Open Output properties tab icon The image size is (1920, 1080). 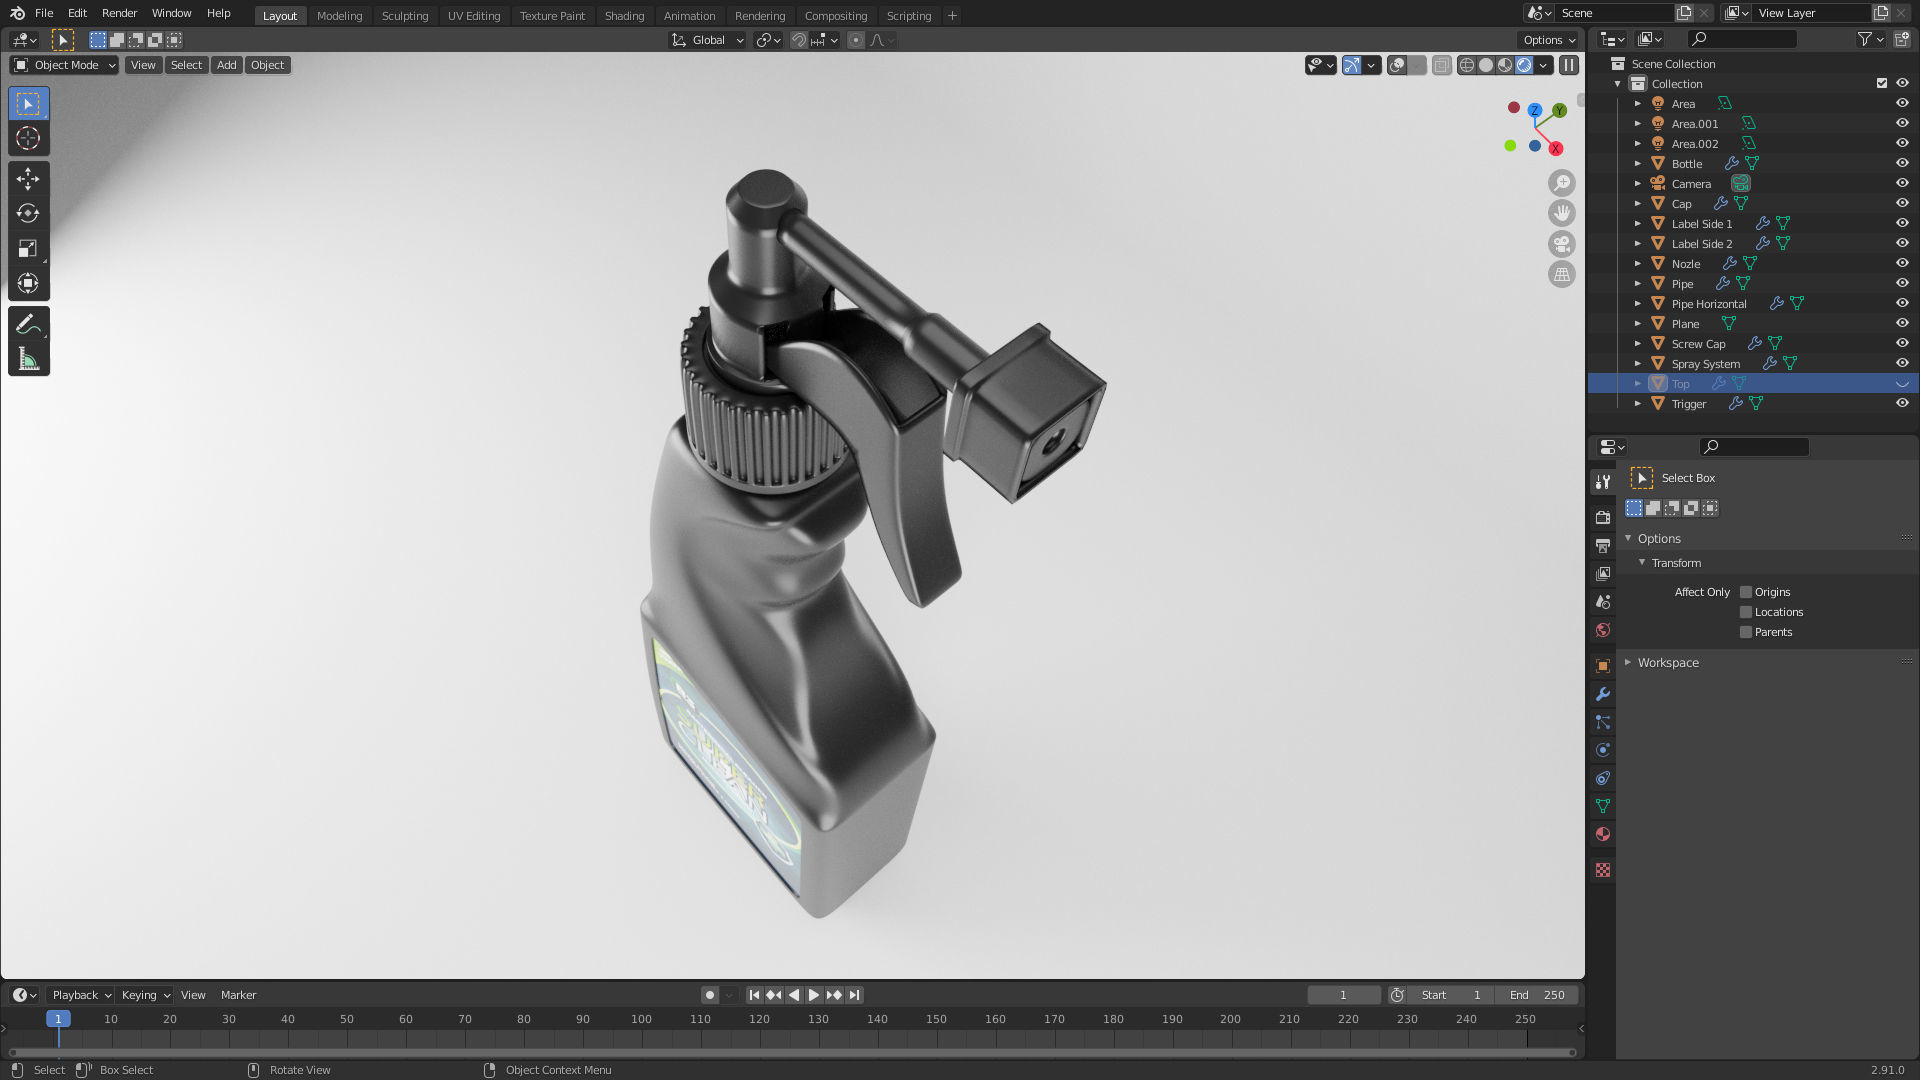coord(1603,545)
